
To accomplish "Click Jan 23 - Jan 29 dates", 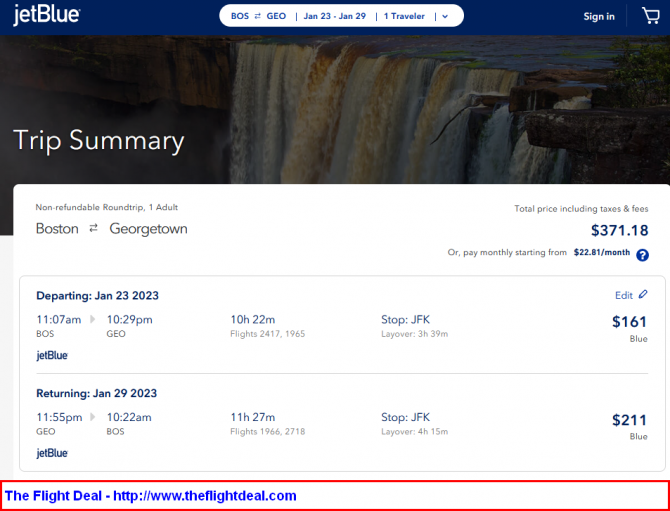I will pyautogui.click(x=335, y=16).
